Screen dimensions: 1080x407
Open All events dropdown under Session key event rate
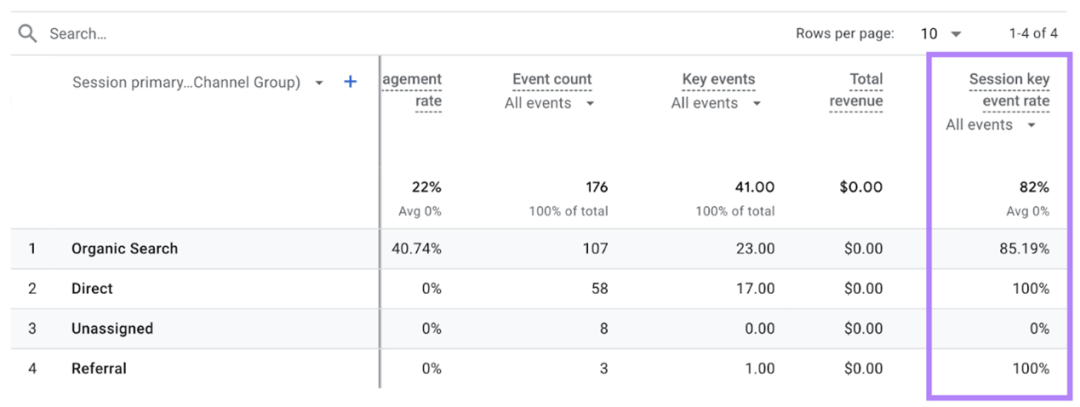coord(990,125)
